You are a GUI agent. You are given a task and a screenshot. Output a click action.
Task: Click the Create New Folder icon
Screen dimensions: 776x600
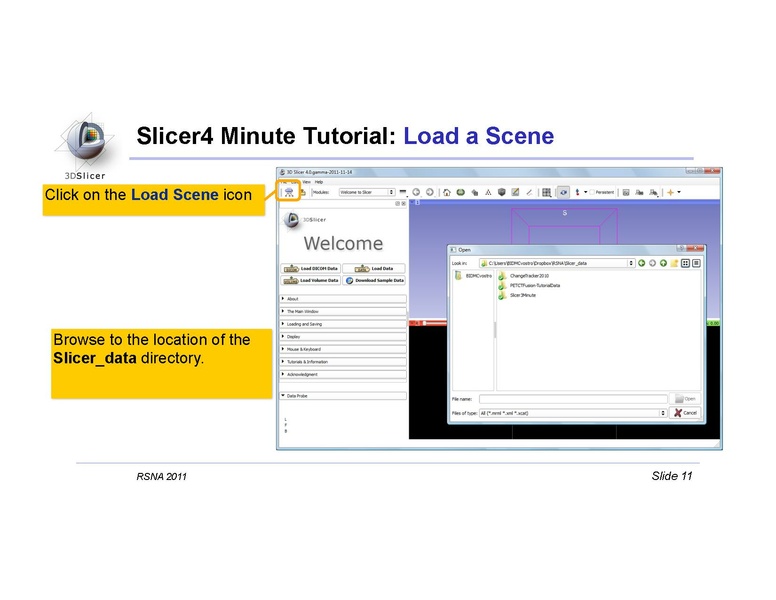coord(674,263)
